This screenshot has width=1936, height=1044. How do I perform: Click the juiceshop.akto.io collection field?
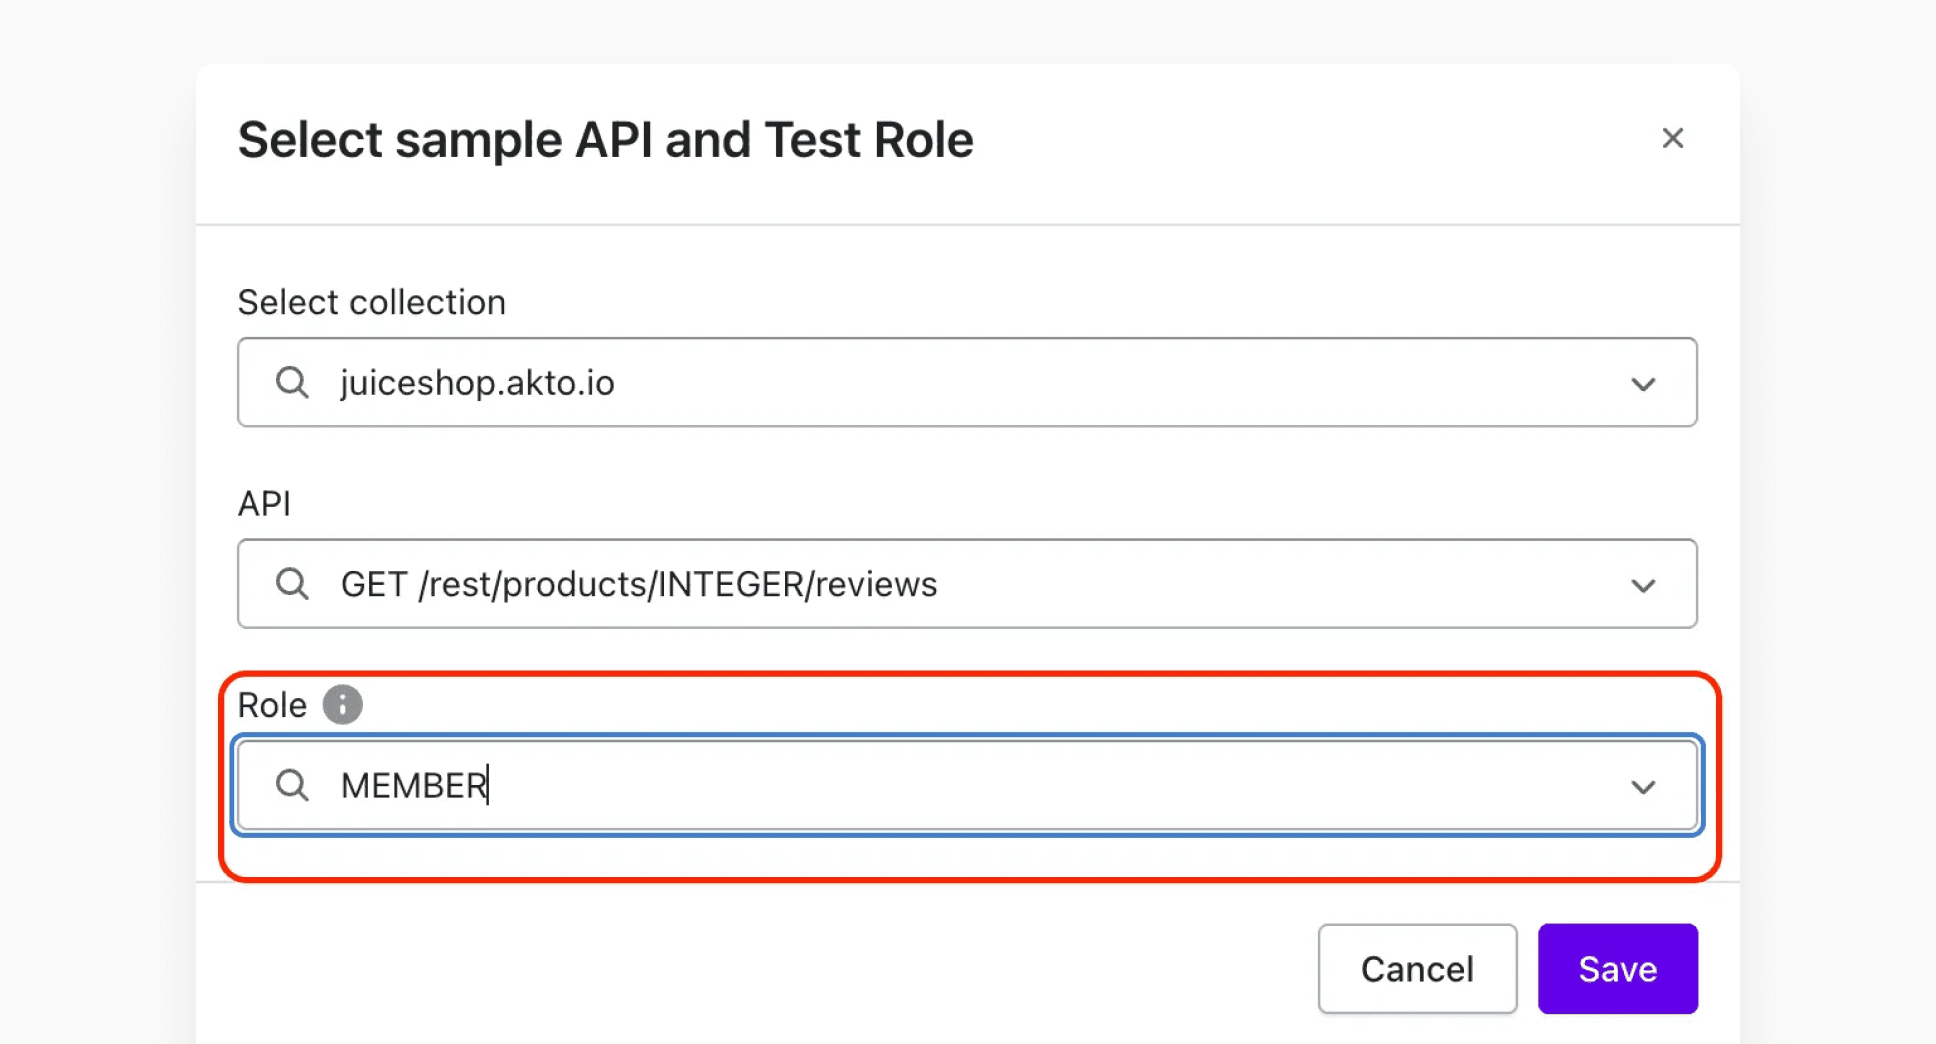(900, 382)
